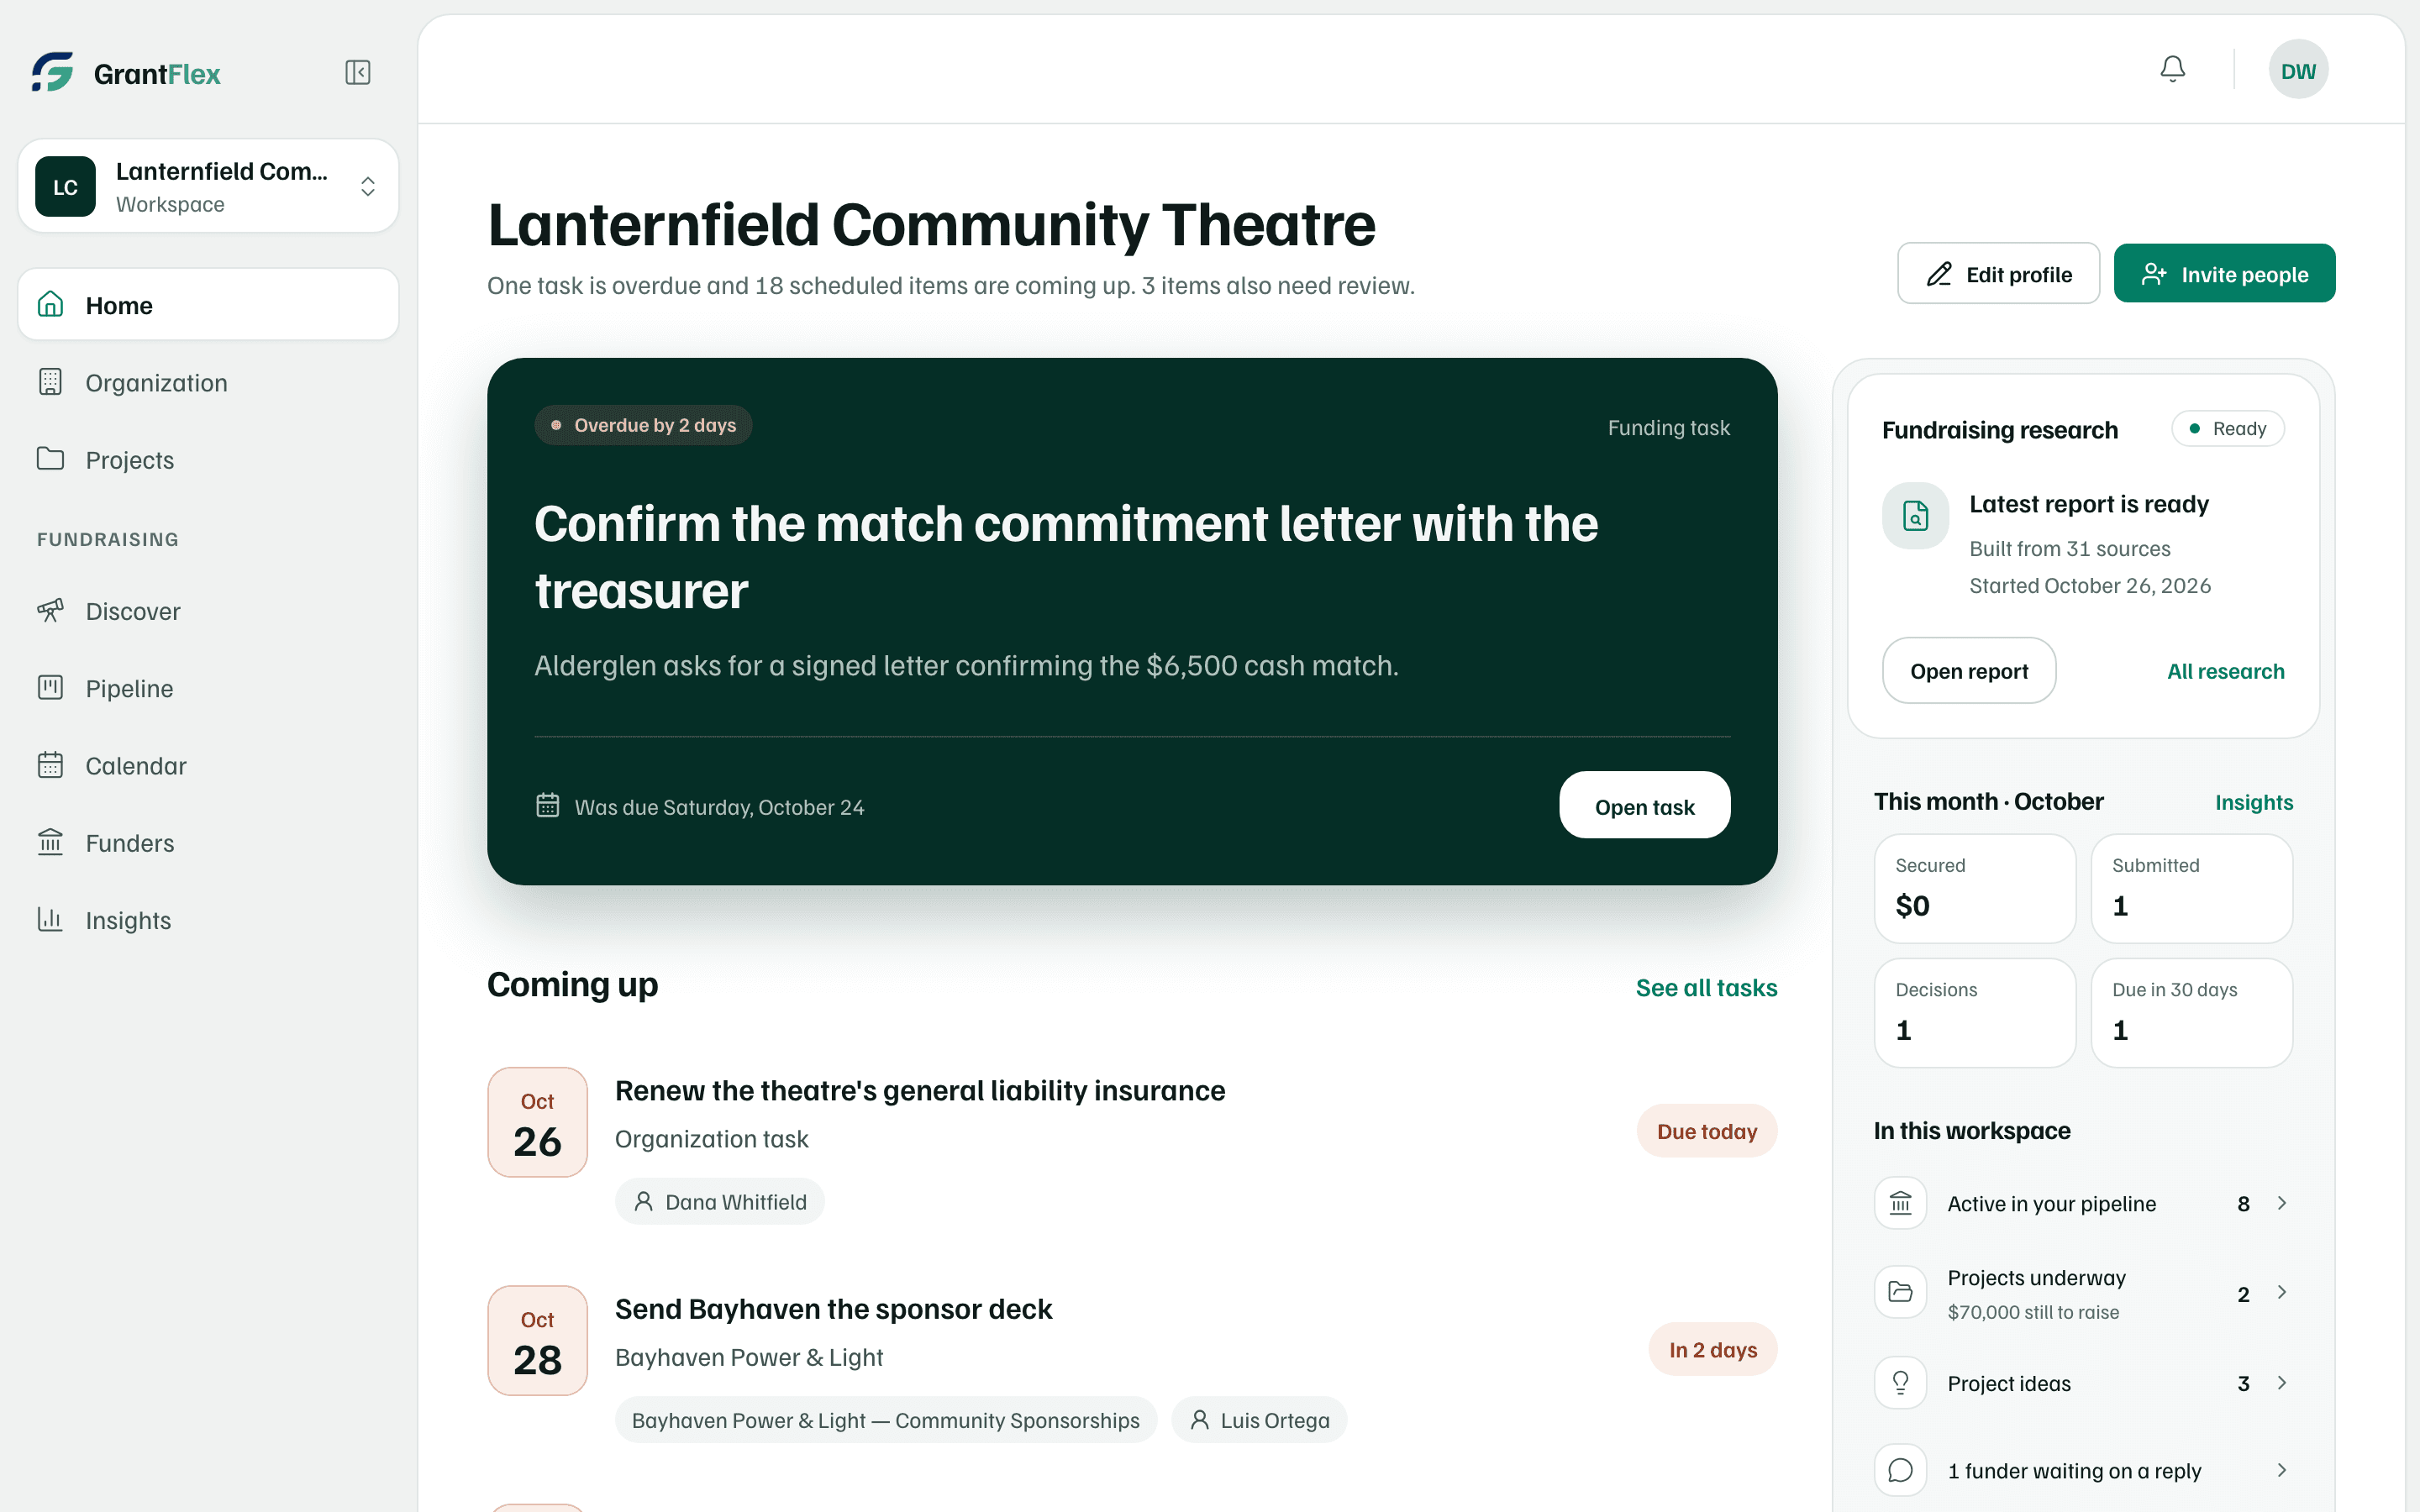Click the LC workspace badge
2420x1512 pixels.
click(x=65, y=186)
